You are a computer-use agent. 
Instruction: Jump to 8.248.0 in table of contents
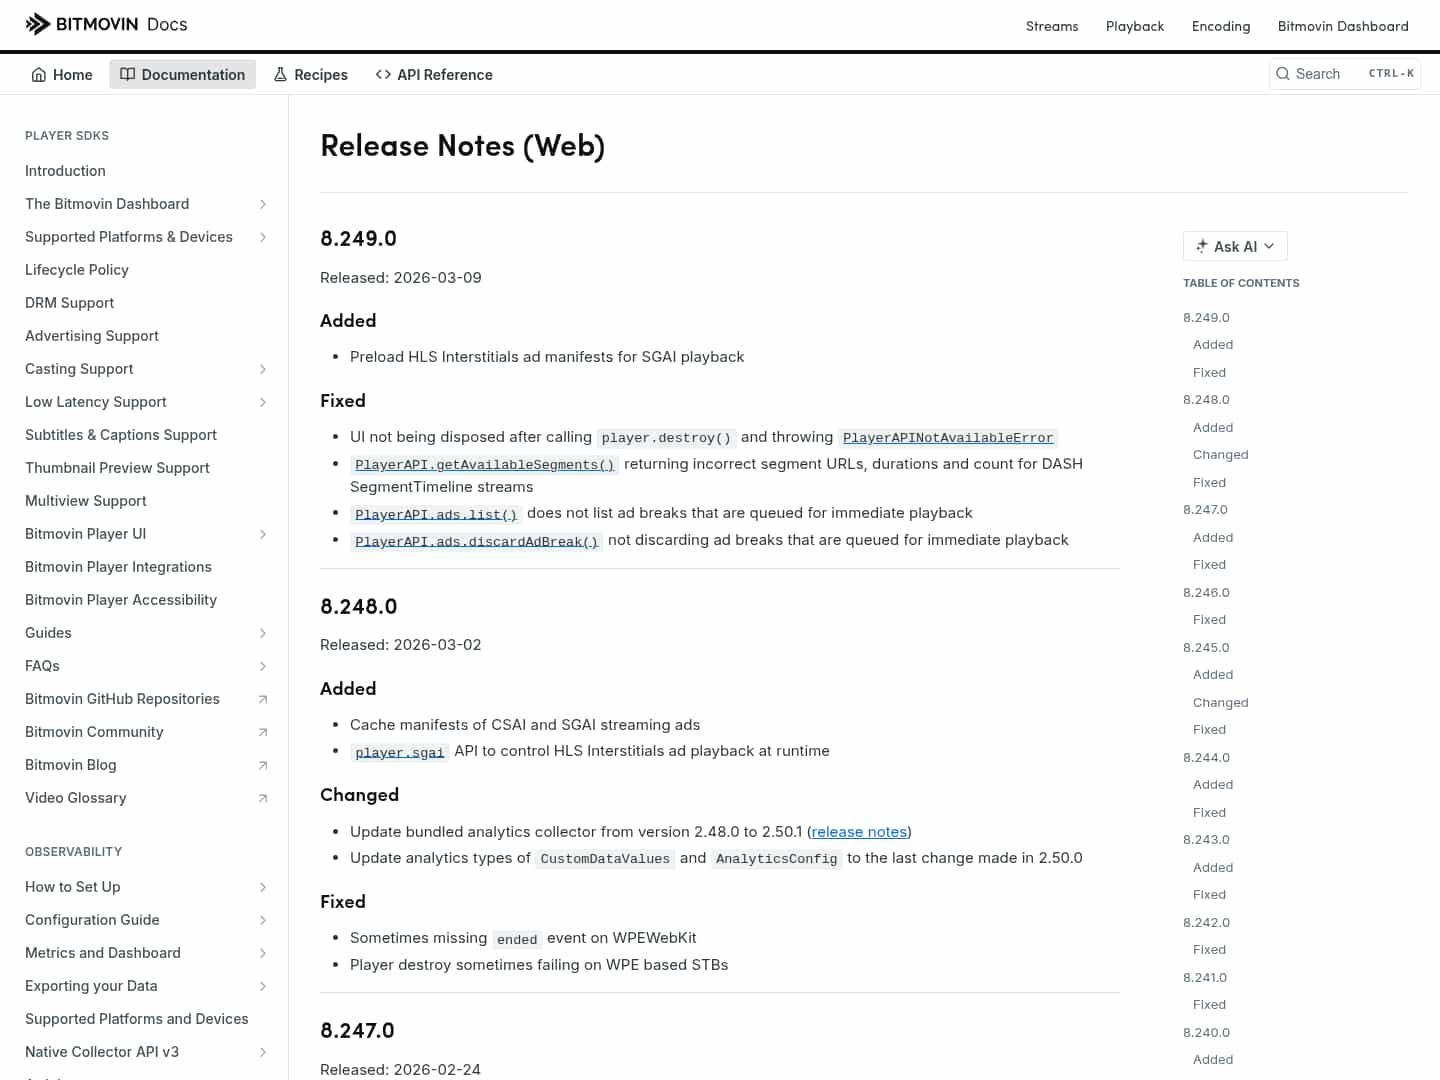1206,400
